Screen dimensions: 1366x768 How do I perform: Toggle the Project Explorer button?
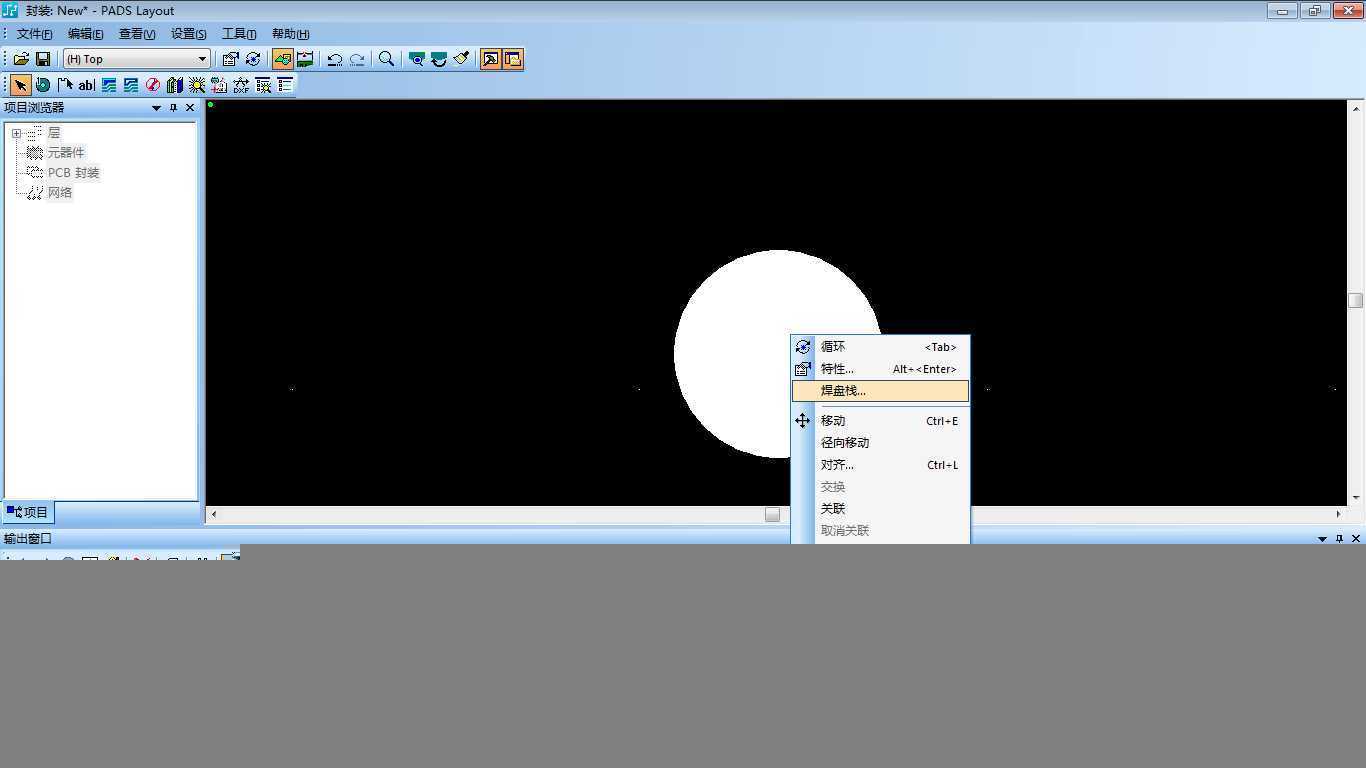(x=513, y=59)
